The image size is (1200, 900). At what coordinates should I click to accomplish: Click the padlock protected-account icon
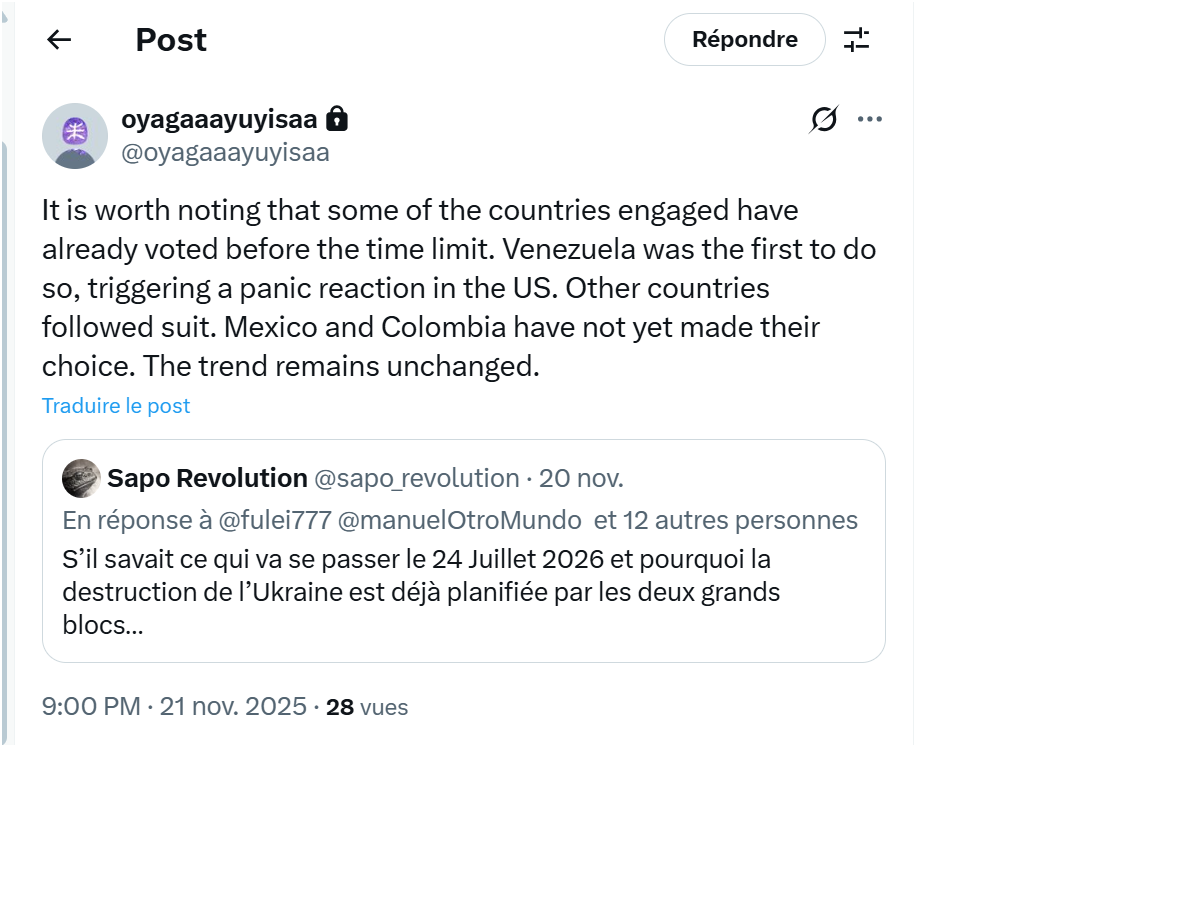[338, 120]
